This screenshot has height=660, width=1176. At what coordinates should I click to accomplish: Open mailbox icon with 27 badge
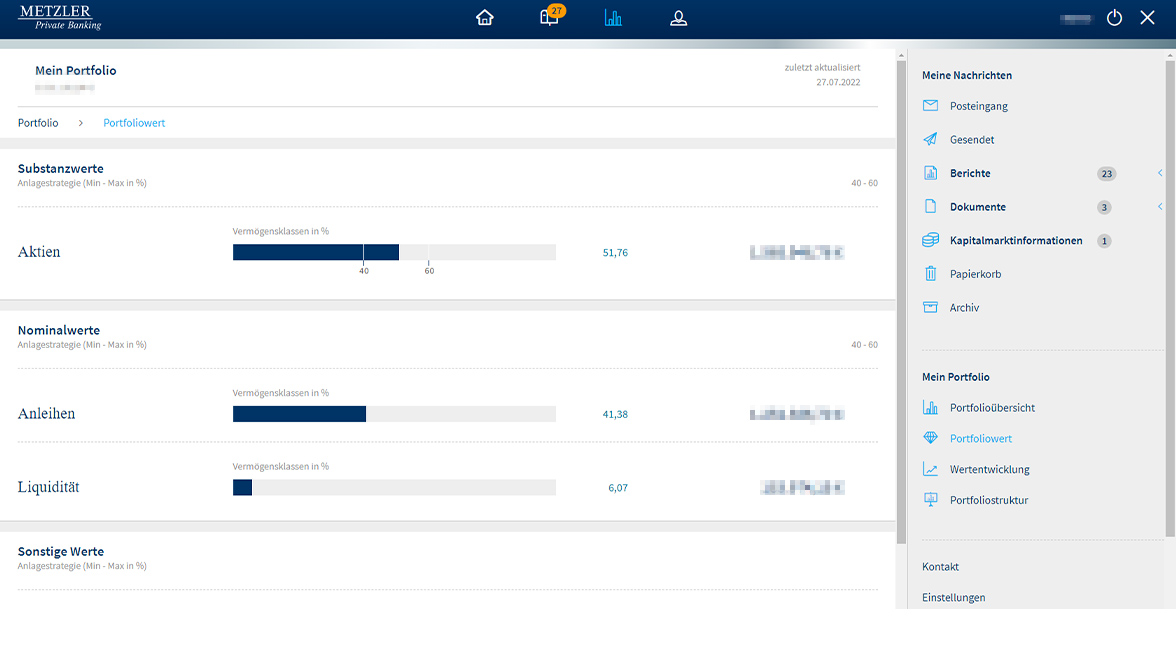549,18
